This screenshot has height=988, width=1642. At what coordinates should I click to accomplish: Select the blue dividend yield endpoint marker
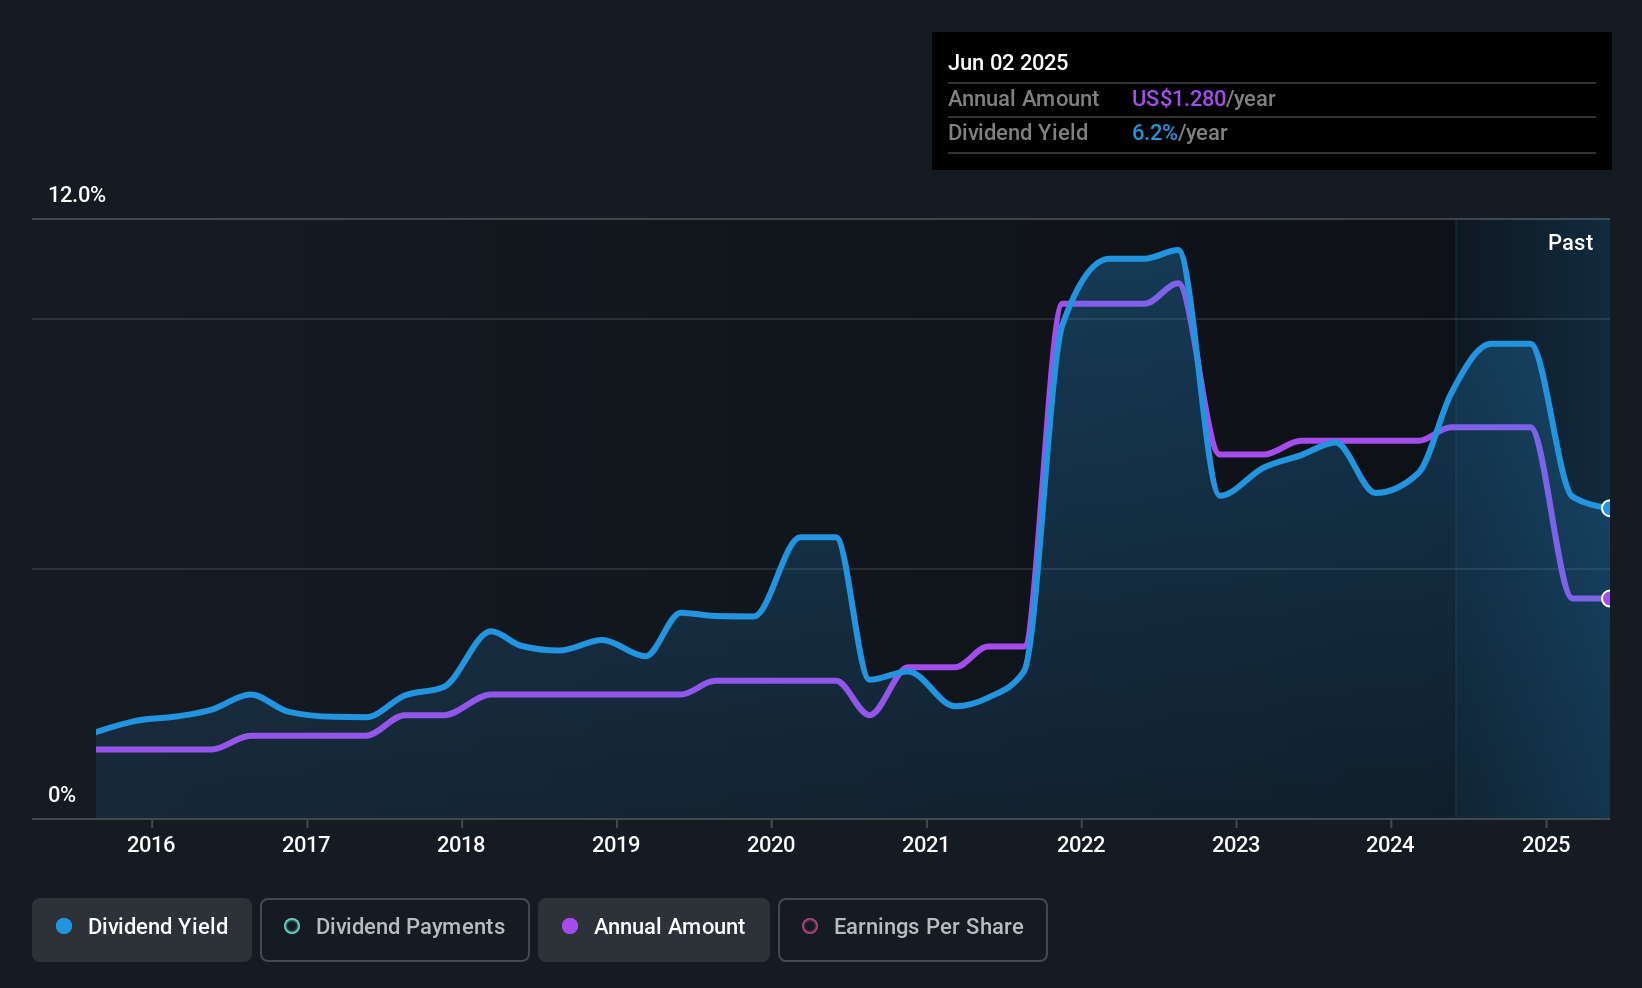point(1608,508)
